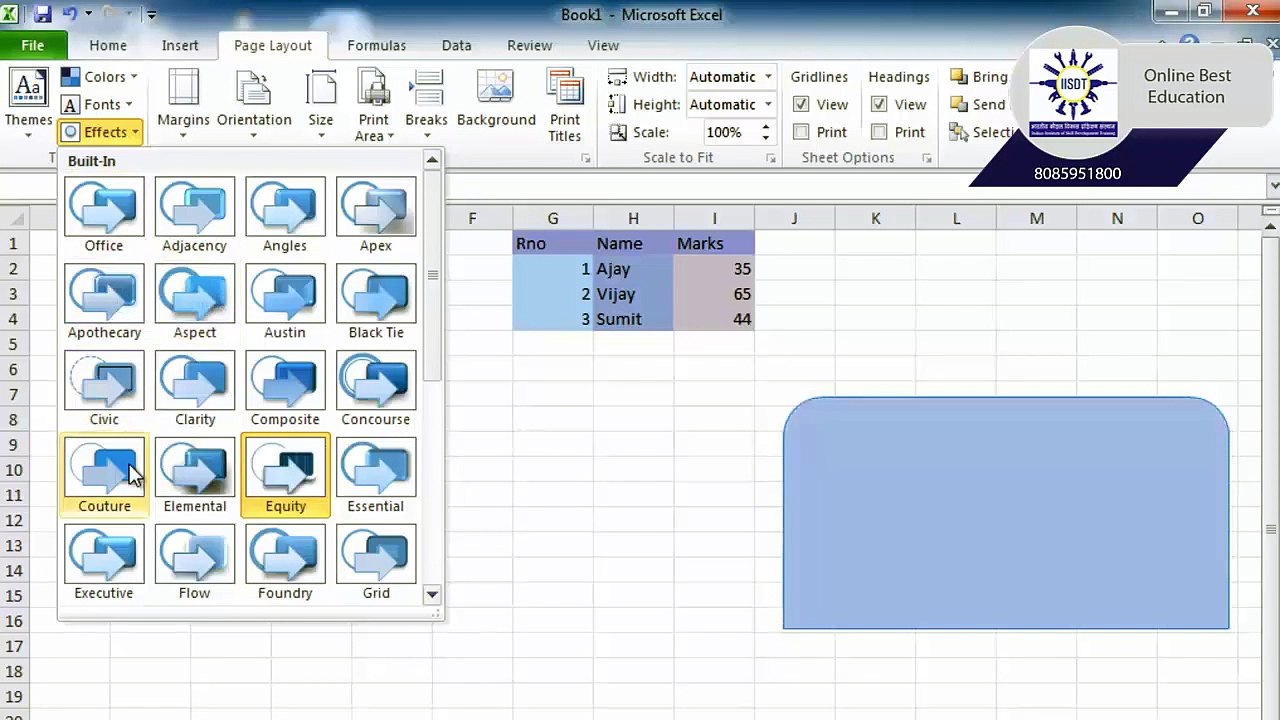Screen dimensions: 1280x720
Task: Pick the Angles effect thumbnail
Action: click(285, 215)
